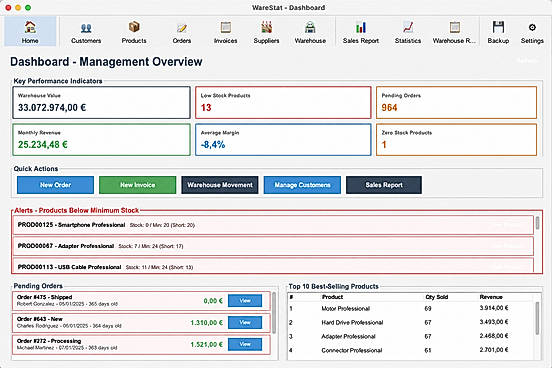Click the 2.468,00 € revenue cell
Screen dimensions: 552x368
[494, 336]
